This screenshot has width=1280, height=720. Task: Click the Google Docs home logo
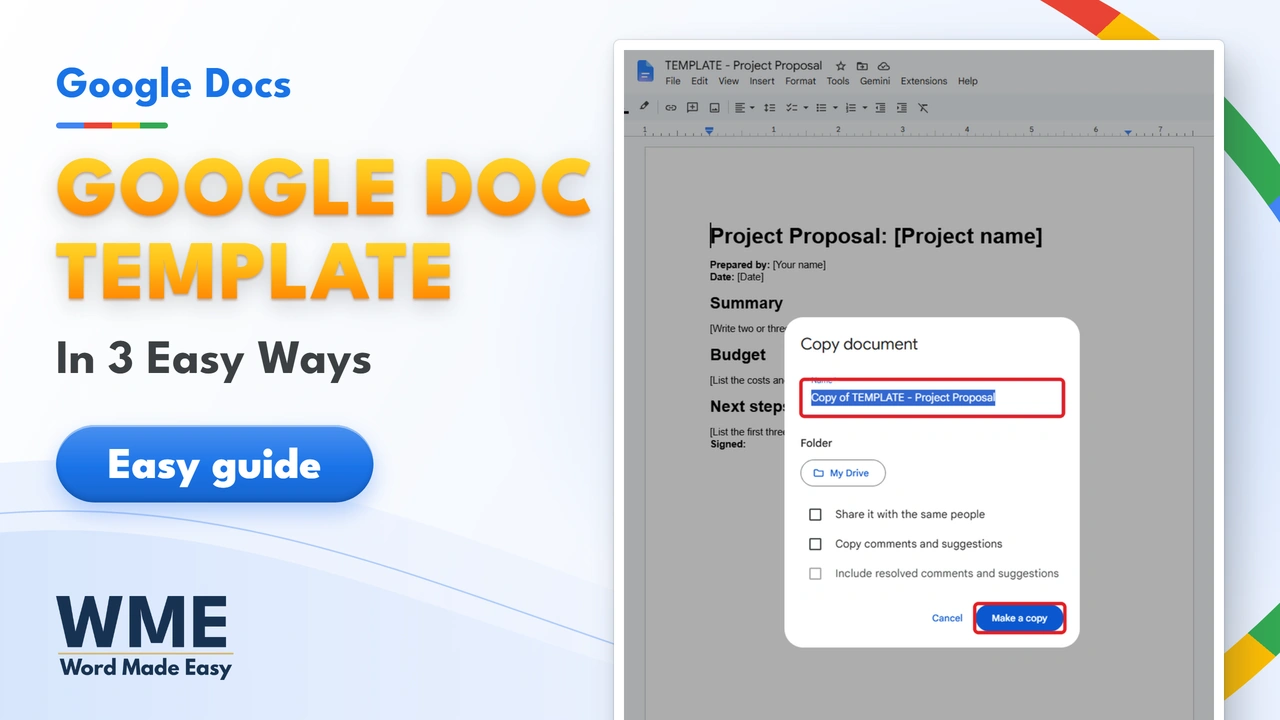(645, 71)
